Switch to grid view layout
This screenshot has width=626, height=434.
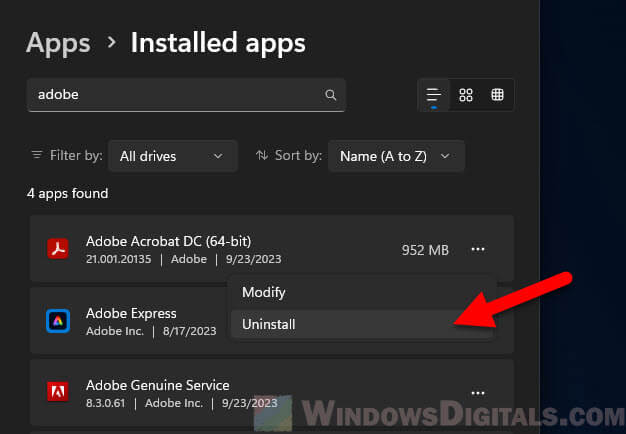tap(466, 95)
